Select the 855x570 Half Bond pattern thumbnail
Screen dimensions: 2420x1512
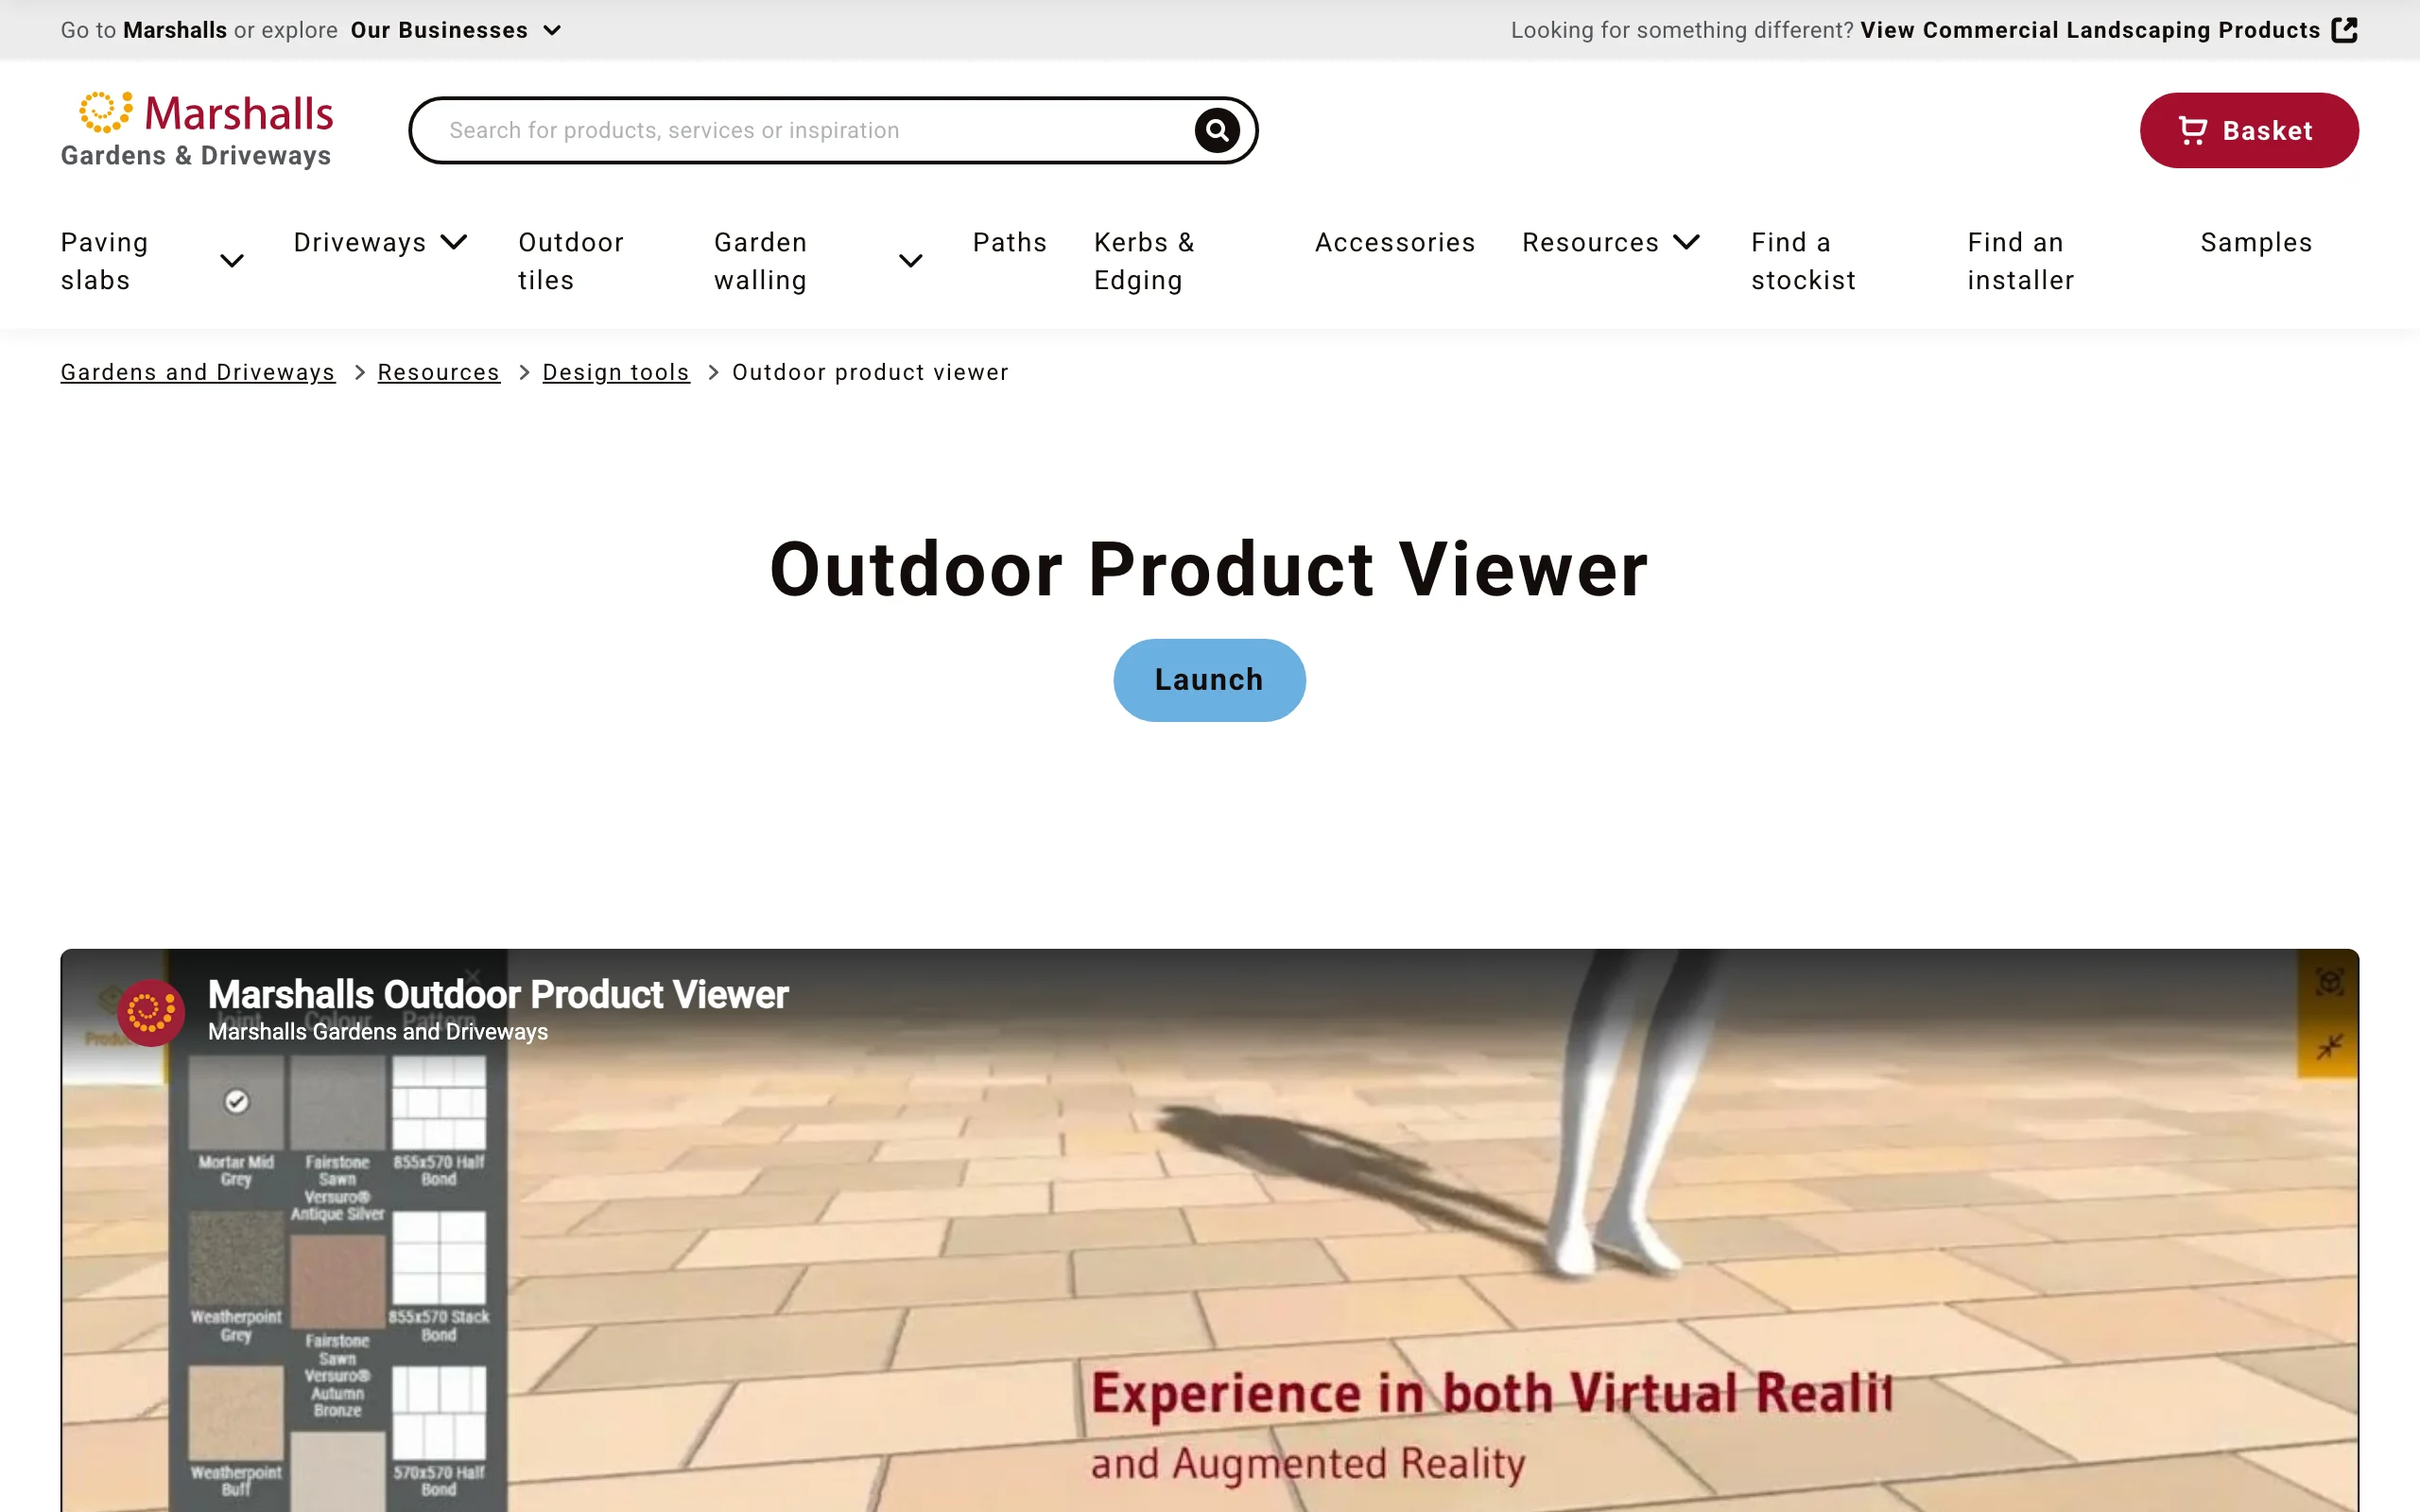click(439, 1103)
